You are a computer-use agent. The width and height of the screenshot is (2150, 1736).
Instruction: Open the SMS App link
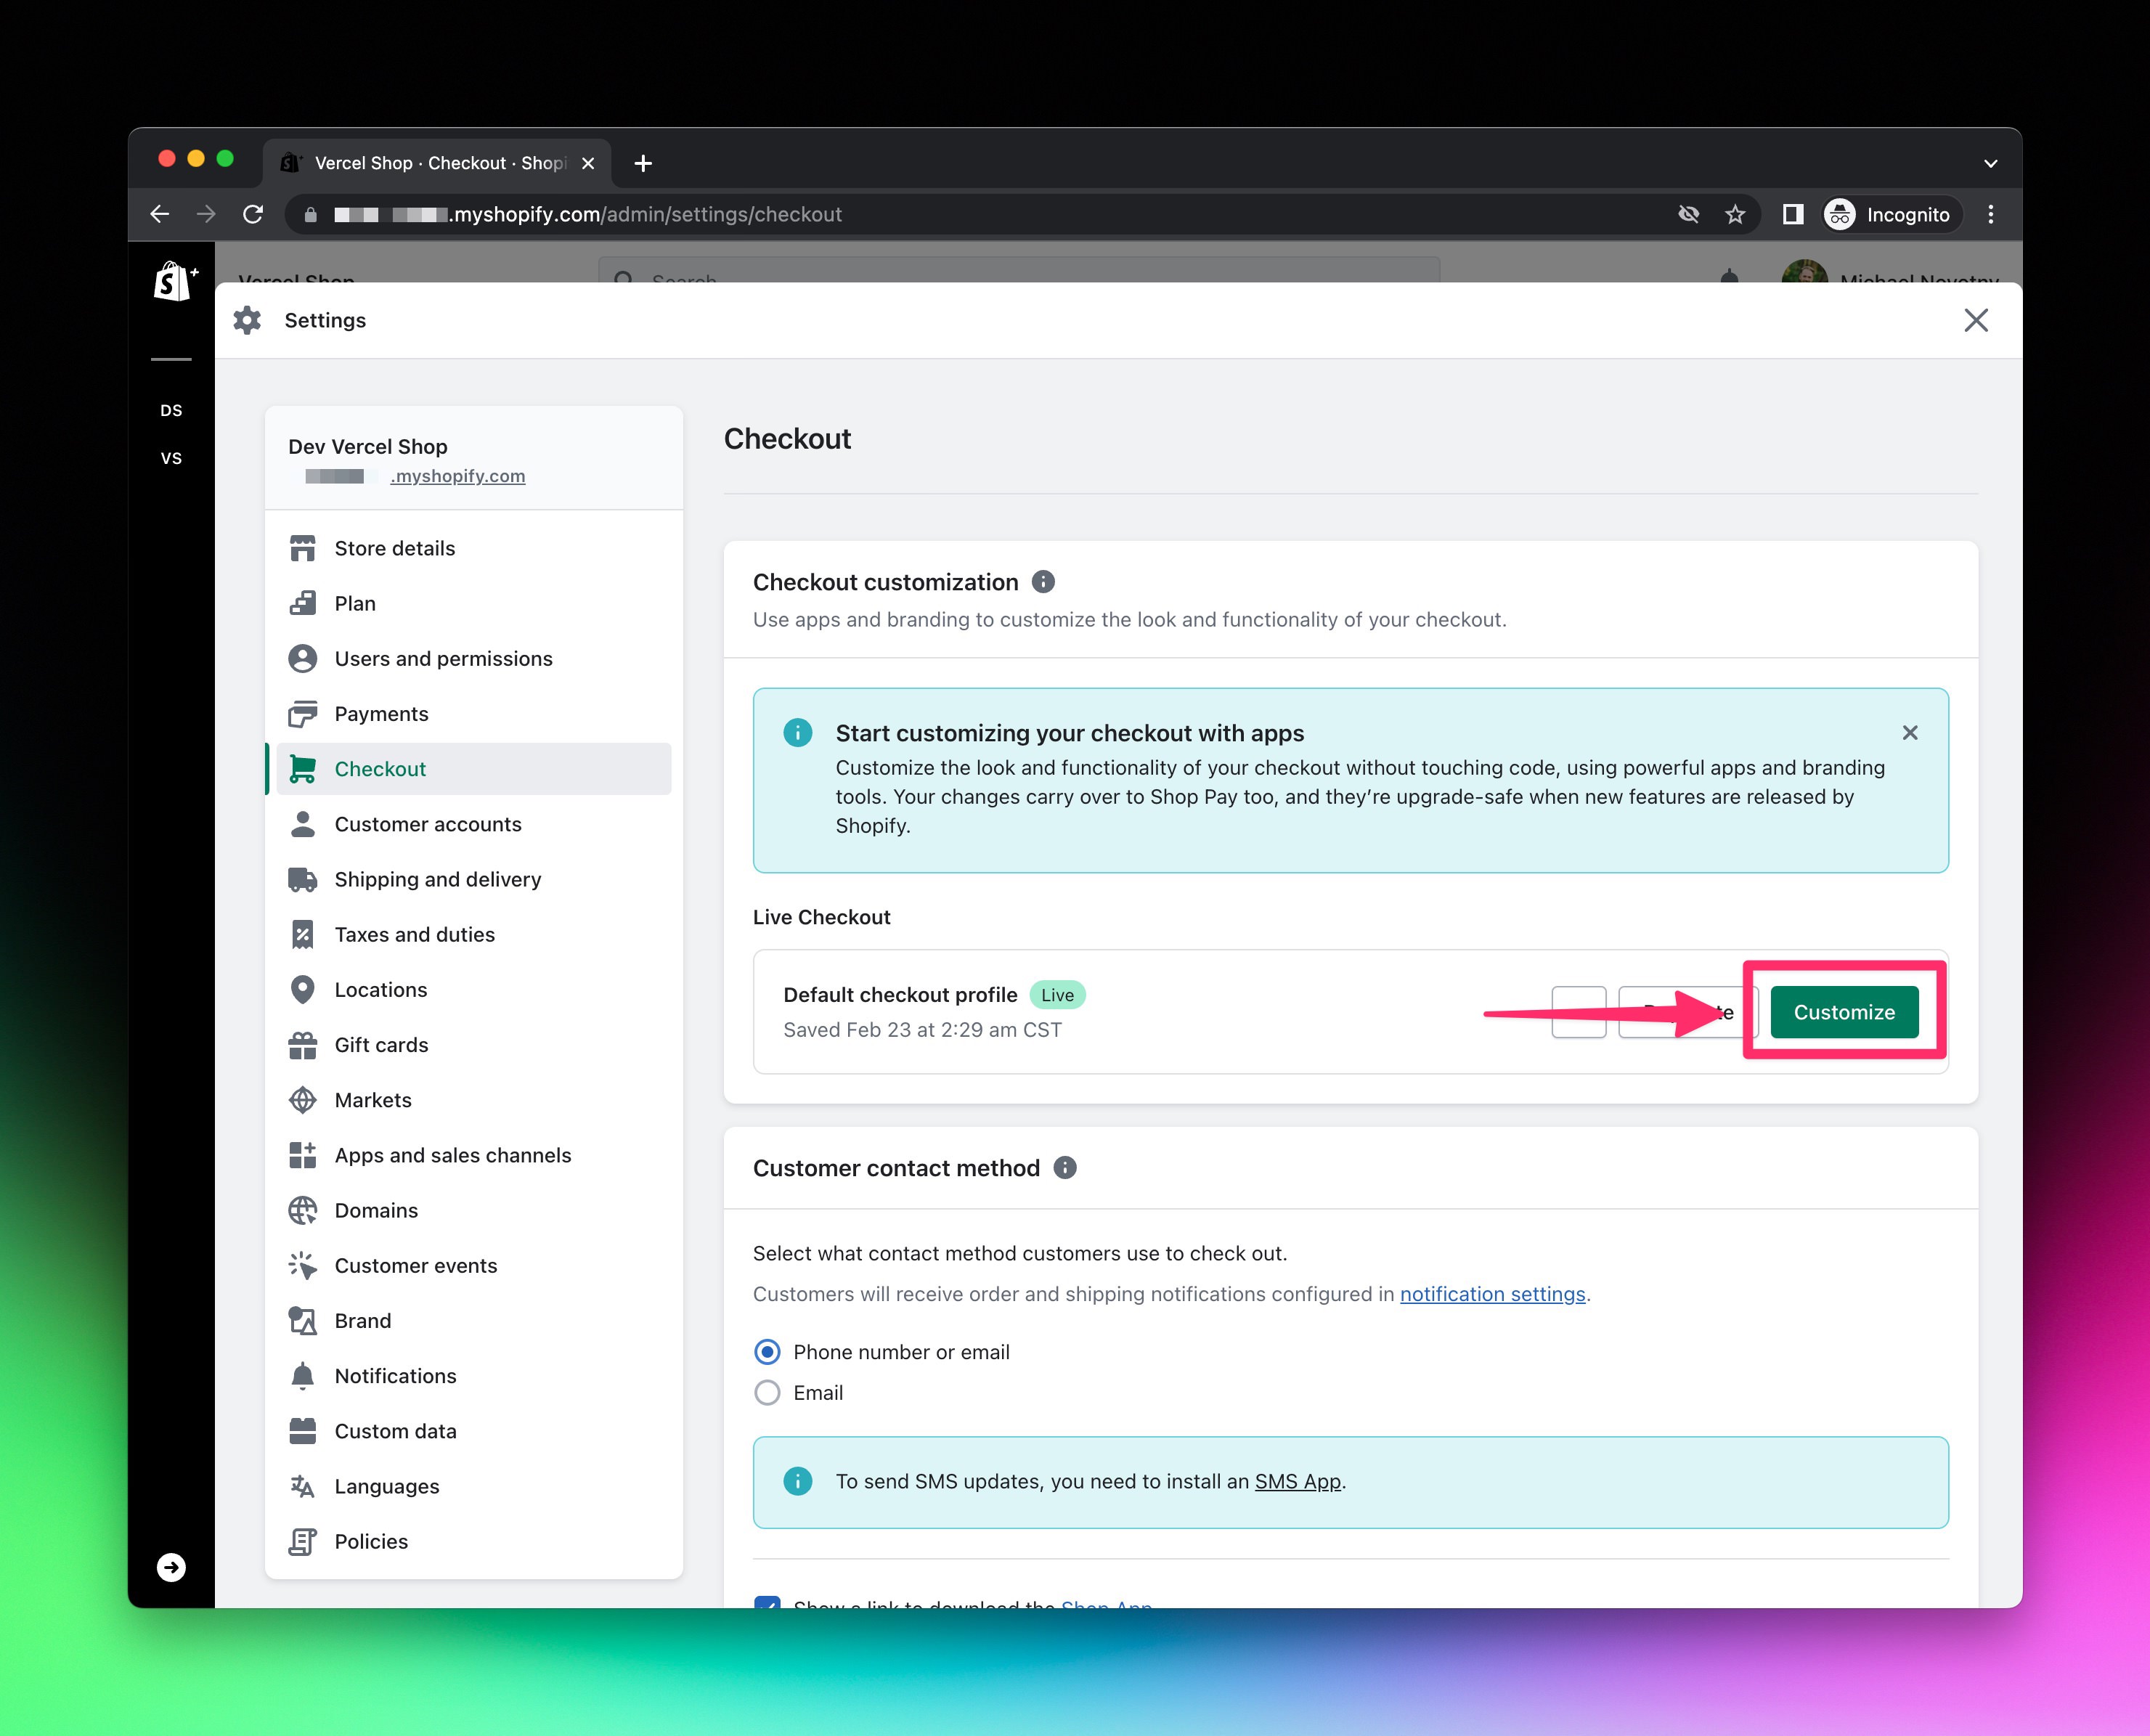(1297, 1481)
